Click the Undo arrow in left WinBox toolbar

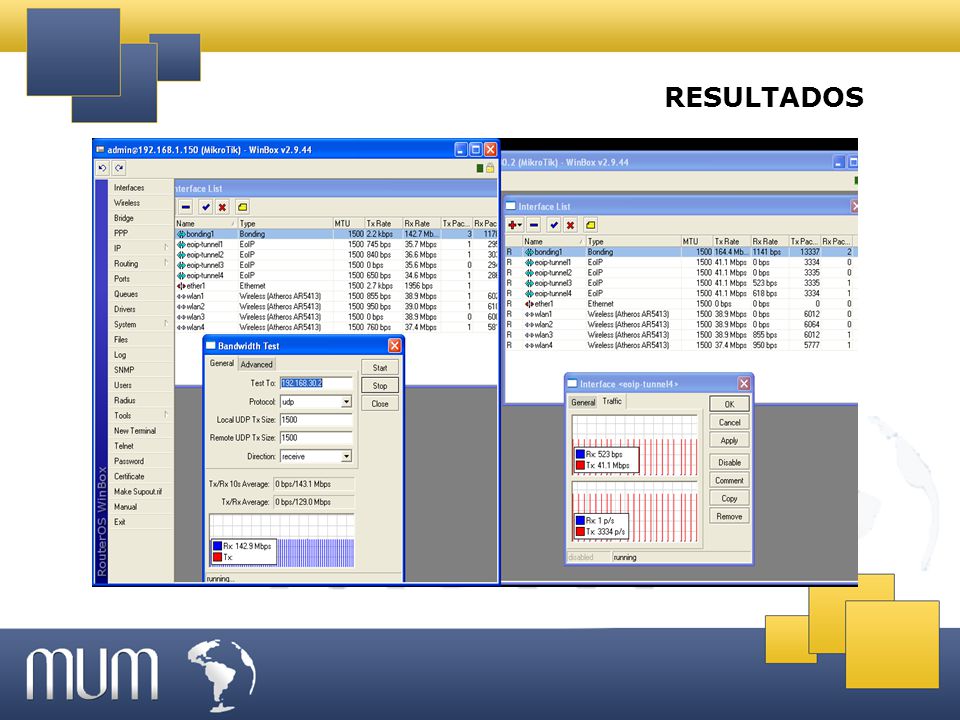tap(102, 168)
